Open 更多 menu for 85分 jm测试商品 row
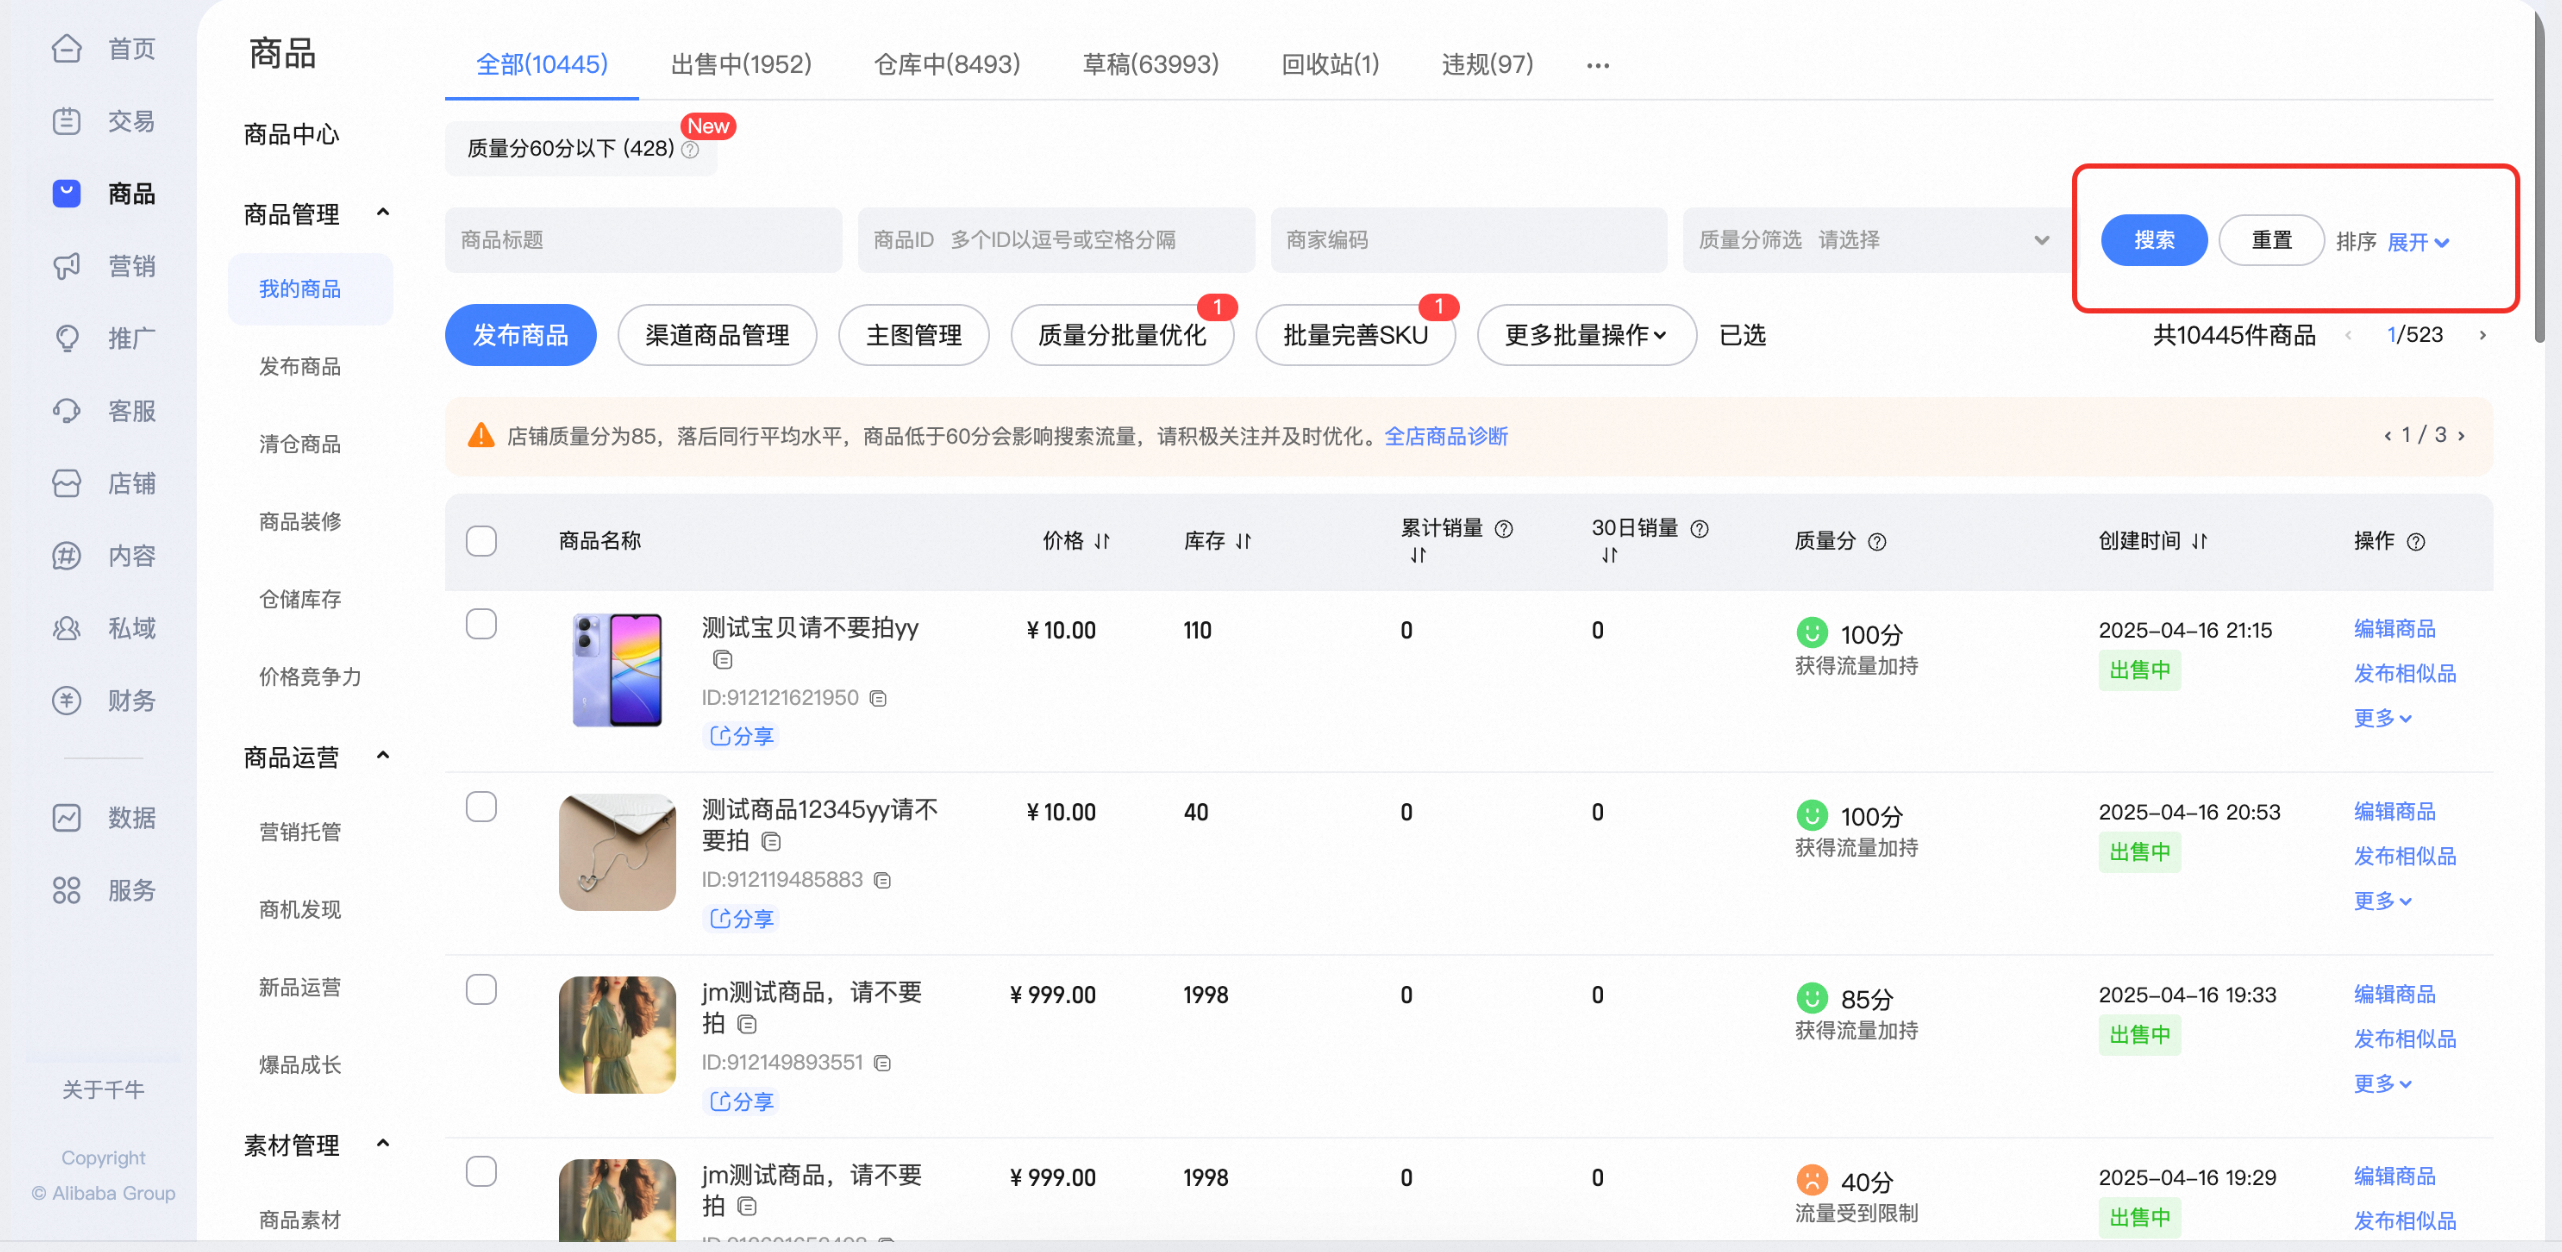This screenshot has height=1252, width=2562. tap(2382, 1084)
